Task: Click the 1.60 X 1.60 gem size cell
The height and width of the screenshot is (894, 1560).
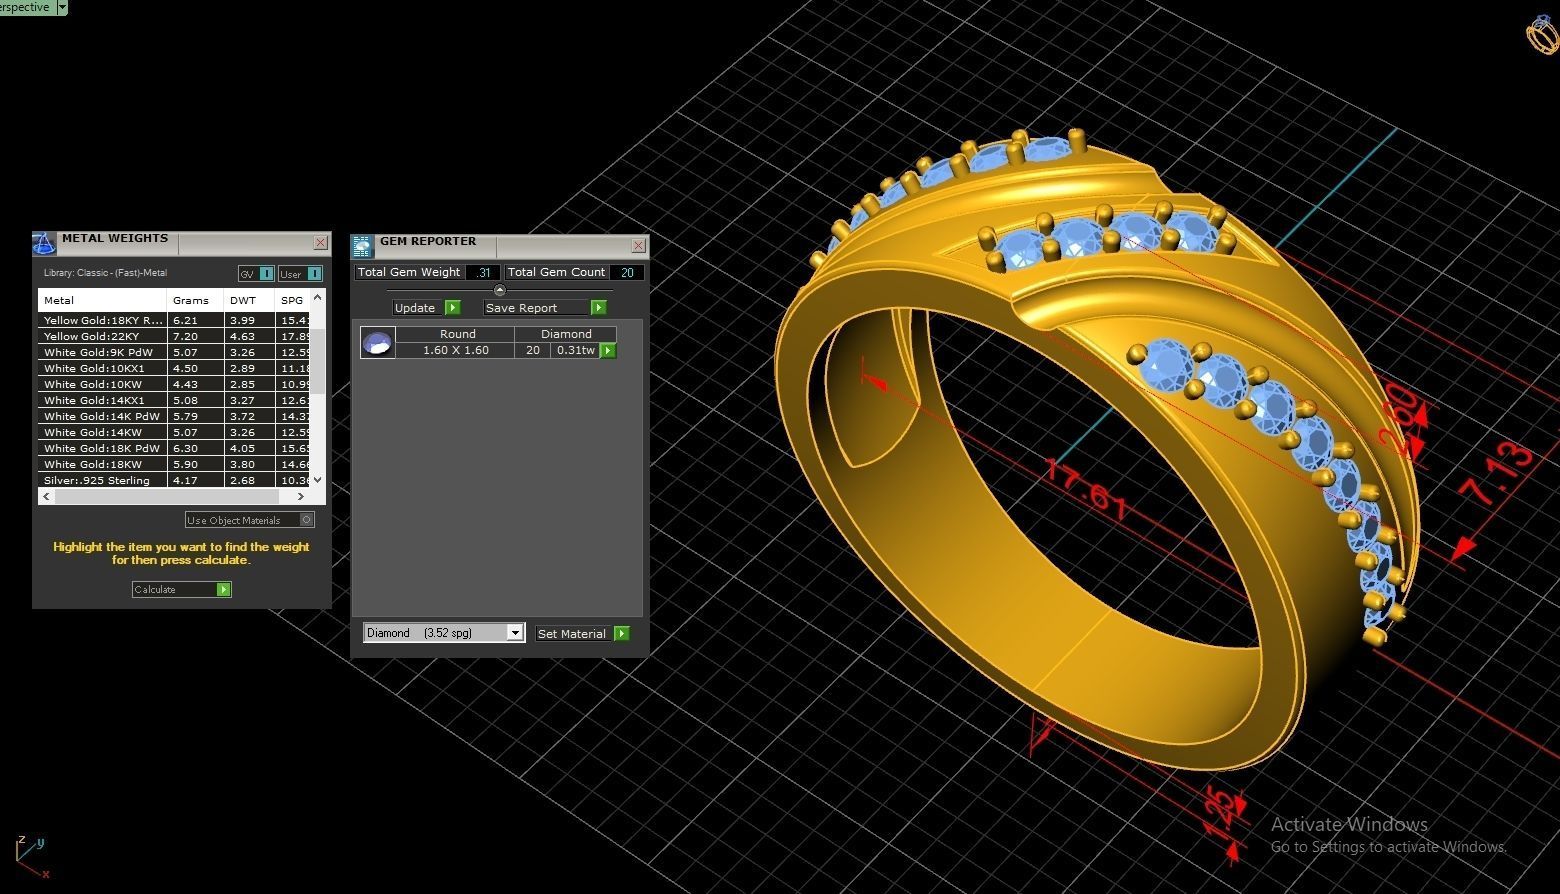Action: point(455,350)
